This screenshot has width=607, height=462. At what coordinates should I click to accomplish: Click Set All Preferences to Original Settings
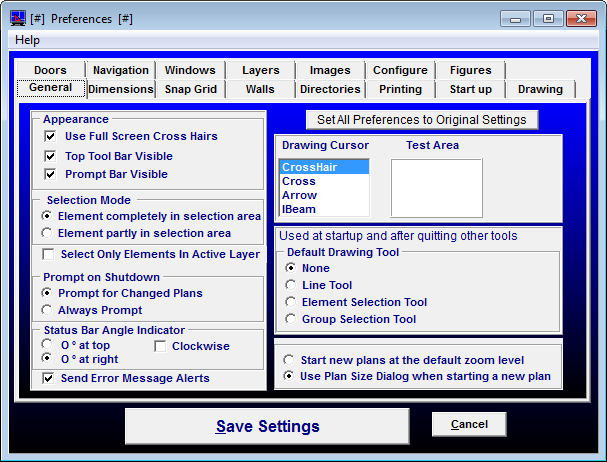(x=422, y=120)
